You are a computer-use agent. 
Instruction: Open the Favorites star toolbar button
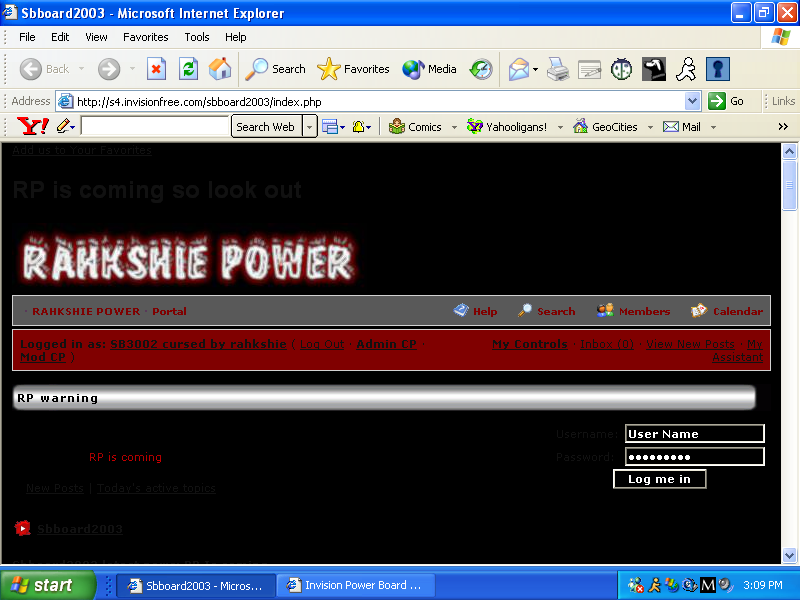click(x=353, y=69)
